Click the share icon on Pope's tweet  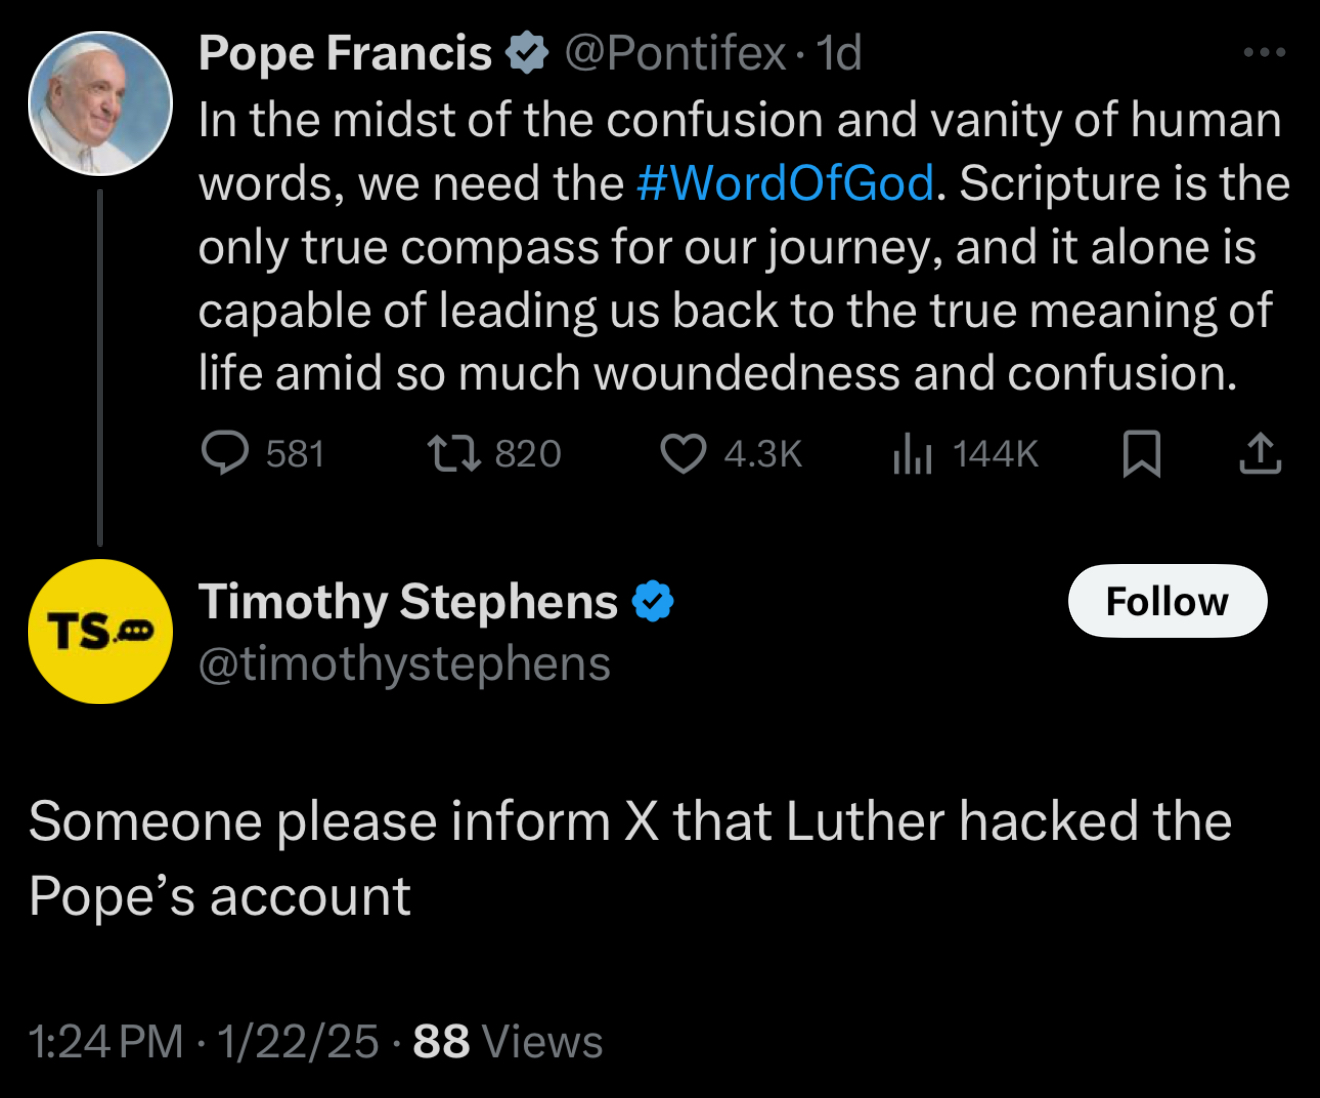[1260, 454]
